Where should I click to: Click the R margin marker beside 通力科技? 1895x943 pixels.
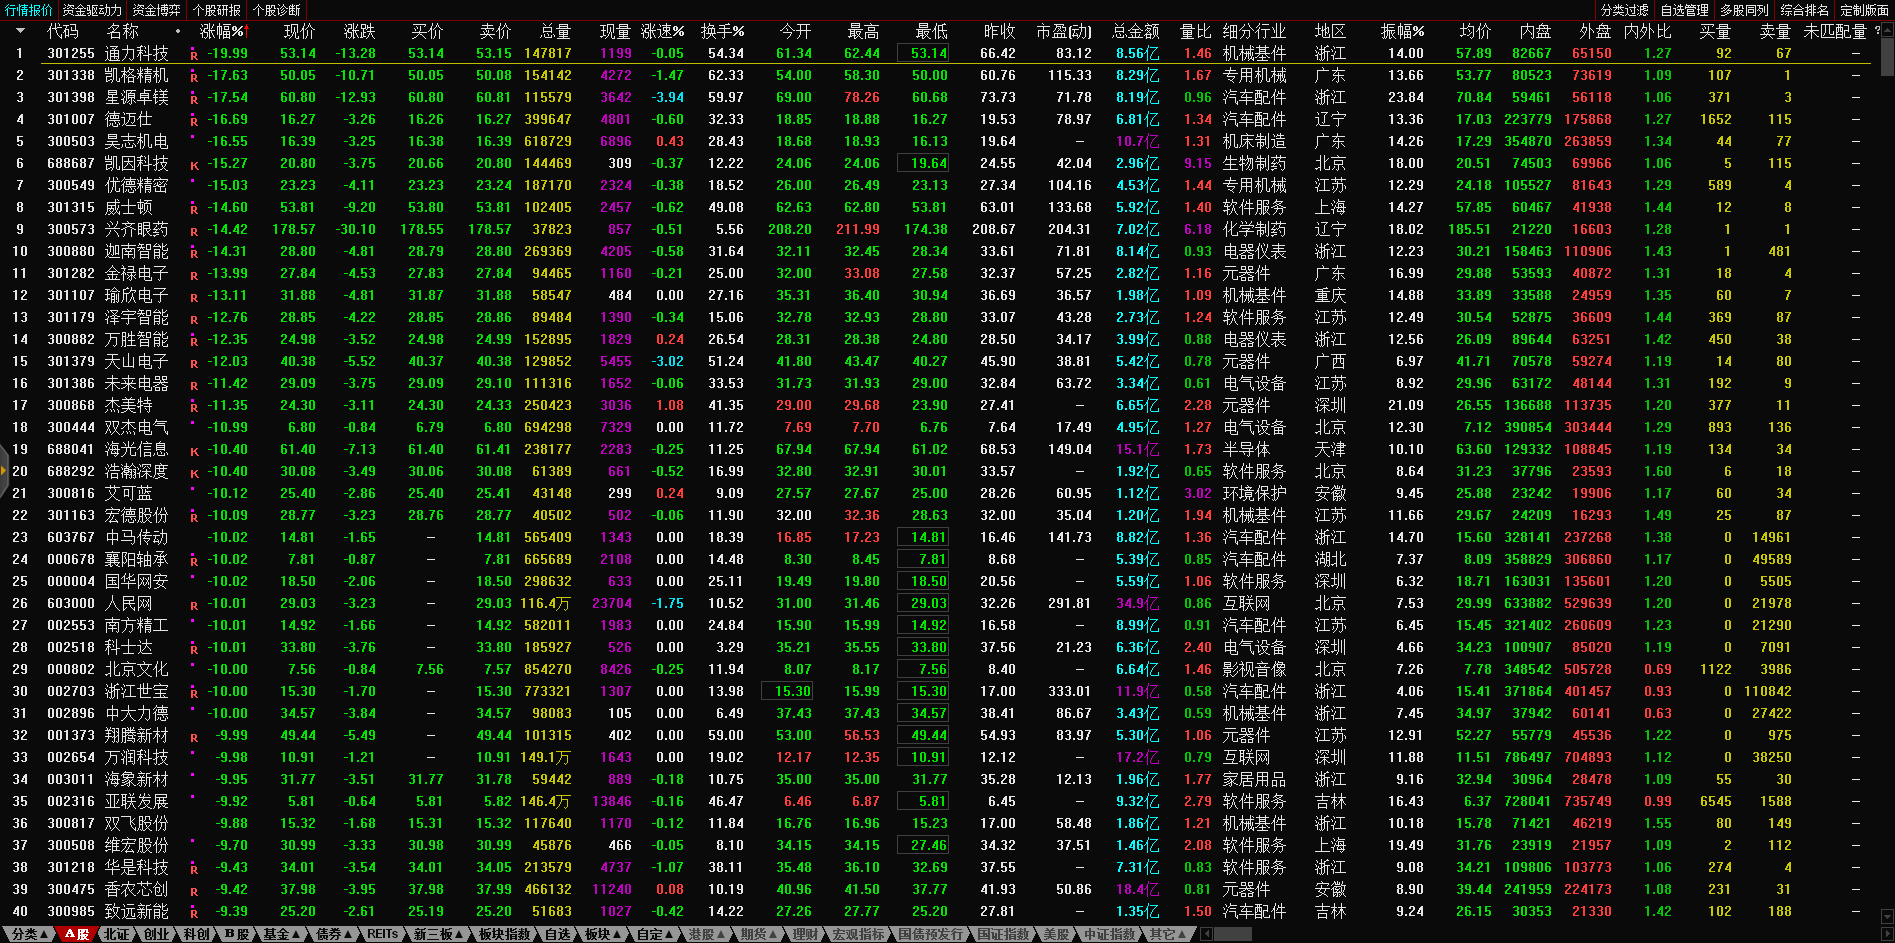click(x=194, y=55)
